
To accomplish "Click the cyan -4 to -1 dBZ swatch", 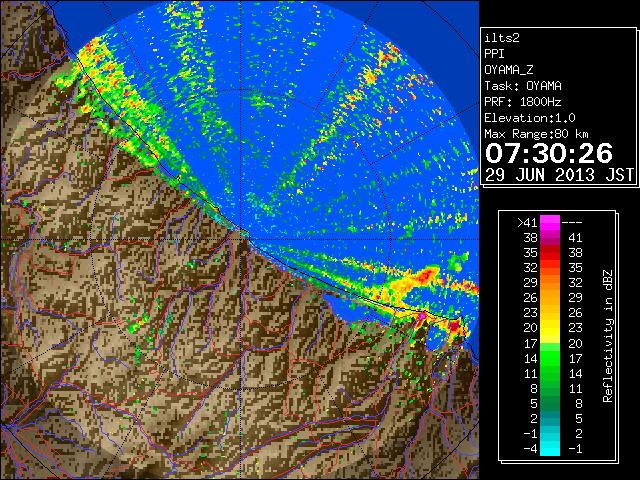I will click(550, 448).
